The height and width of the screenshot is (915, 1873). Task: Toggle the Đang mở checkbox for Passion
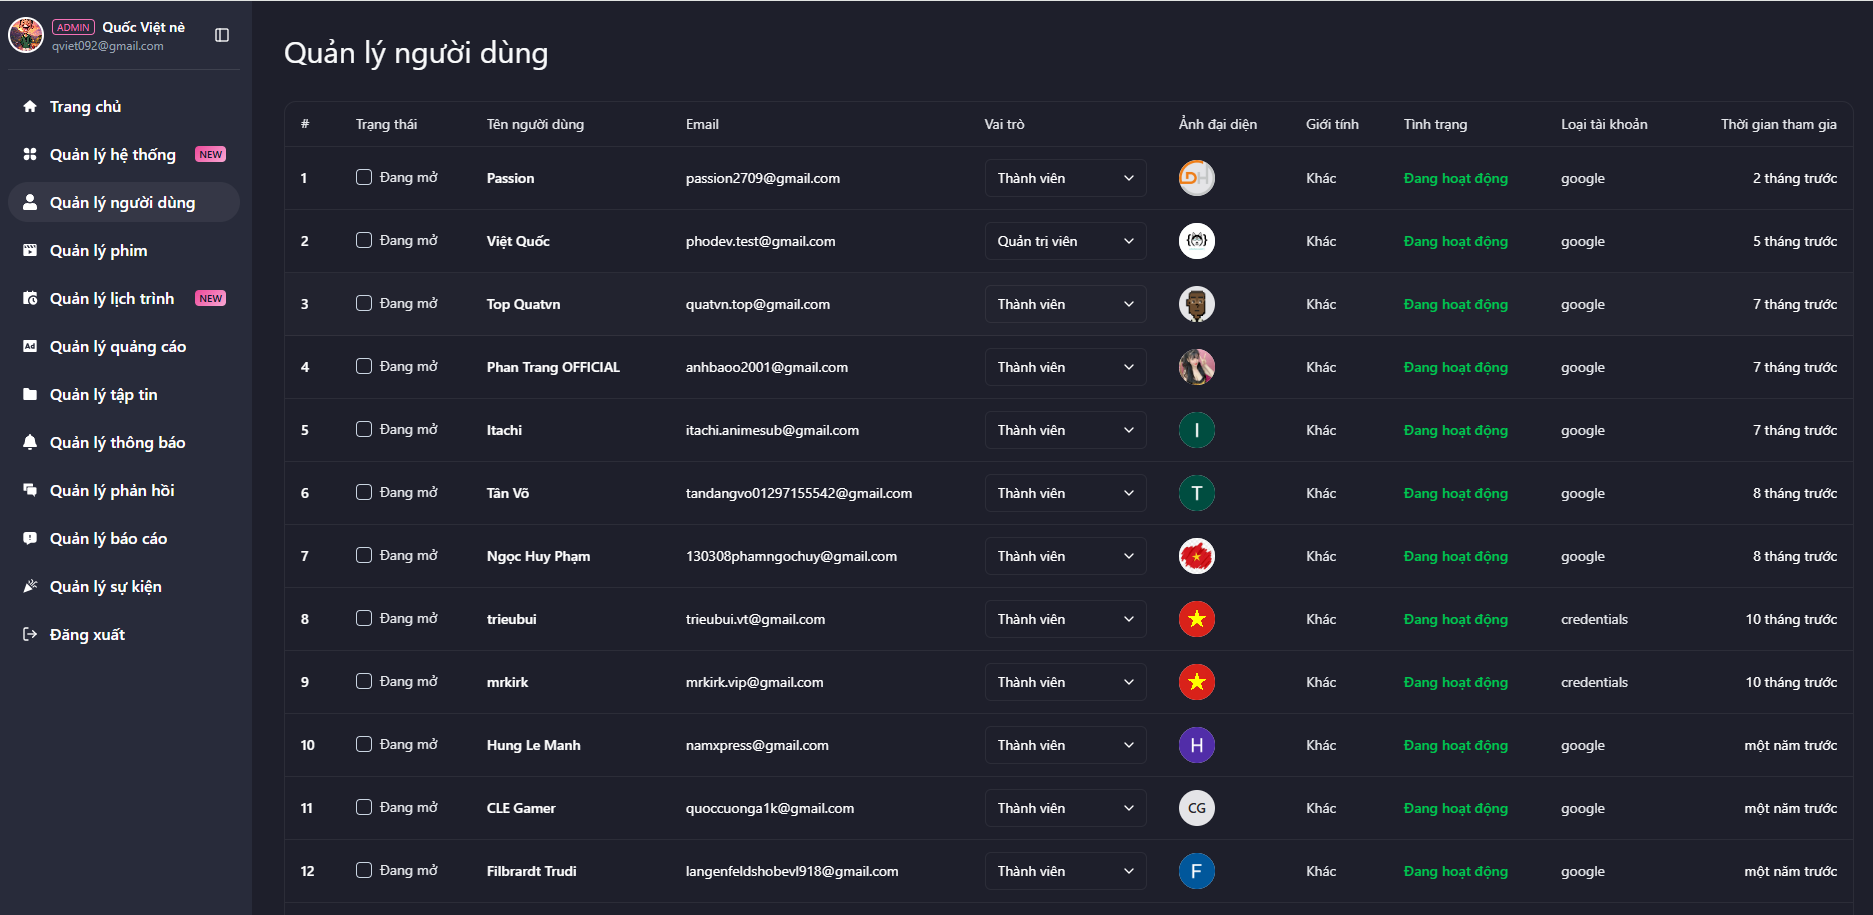coord(364,177)
